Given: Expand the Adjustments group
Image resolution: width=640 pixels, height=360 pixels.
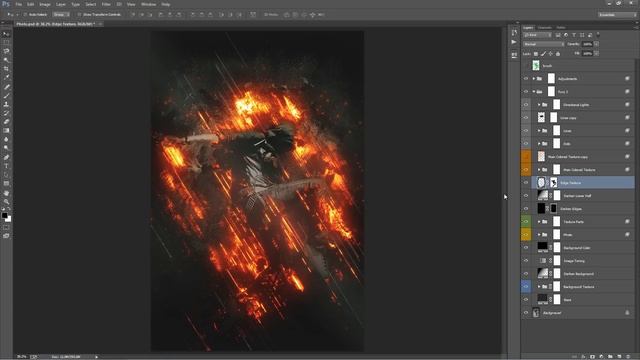Looking at the screenshot, I should coord(533,79).
